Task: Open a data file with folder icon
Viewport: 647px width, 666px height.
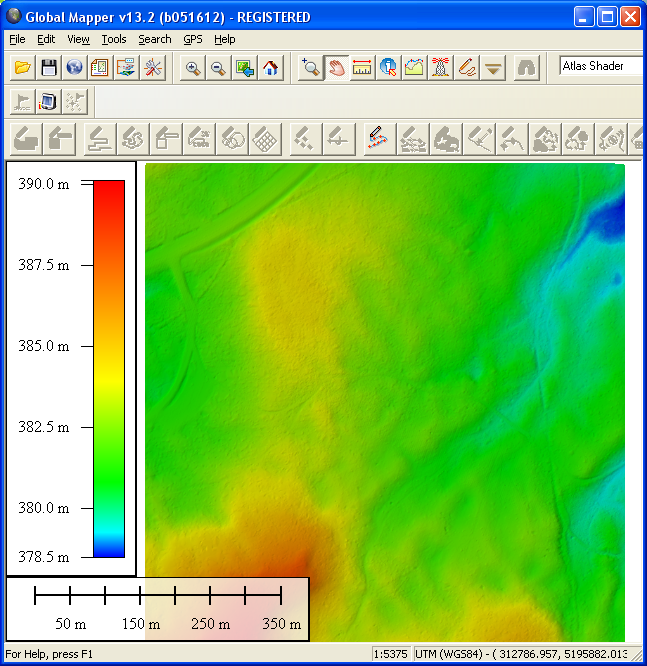Action: click(x=23, y=68)
